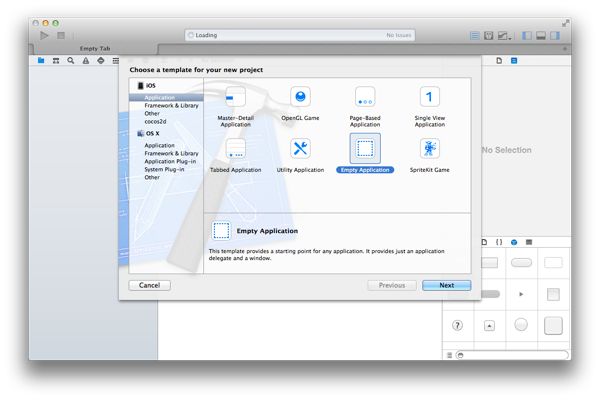Open the Media library
Screen dimensions: 600x400
pos(529,242)
